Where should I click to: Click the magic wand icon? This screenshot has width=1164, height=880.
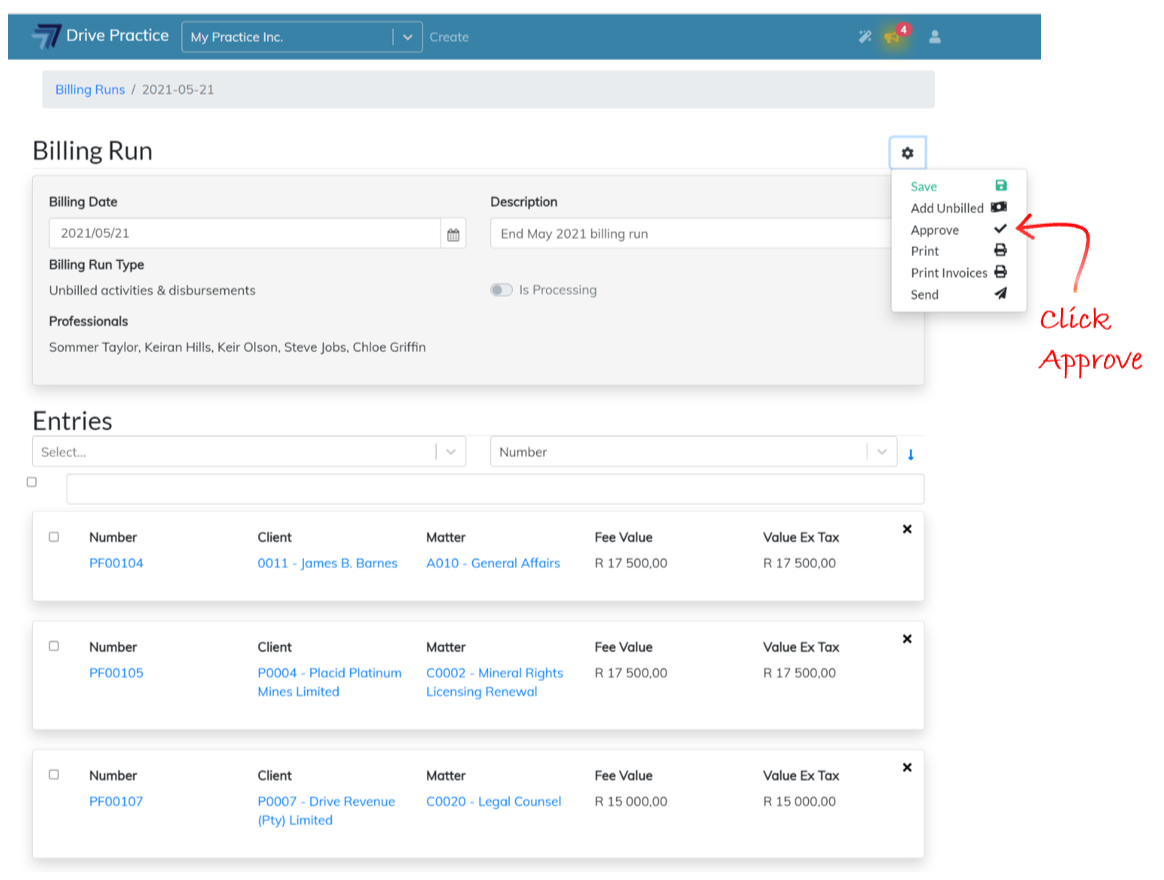coord(865,37)
